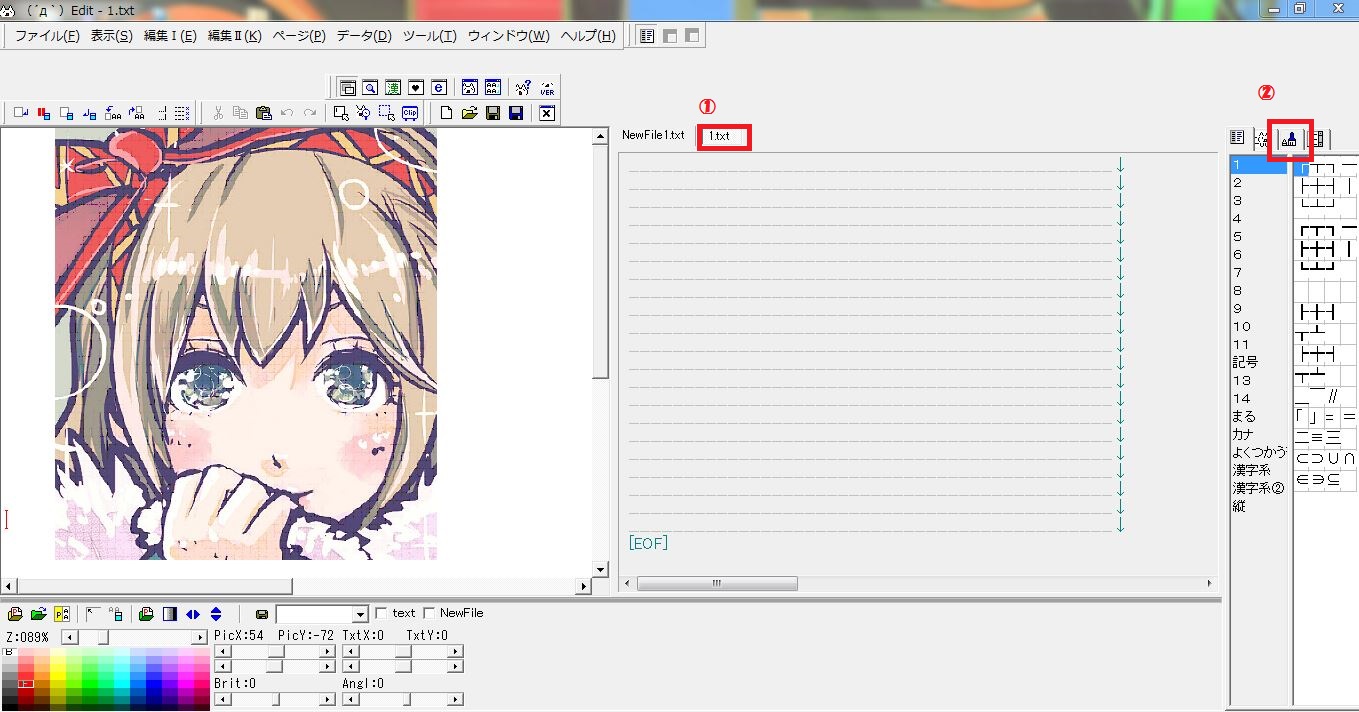Click the dotted grid with x marks icon
Screen dimensions: 1359x712
(182, 113)
